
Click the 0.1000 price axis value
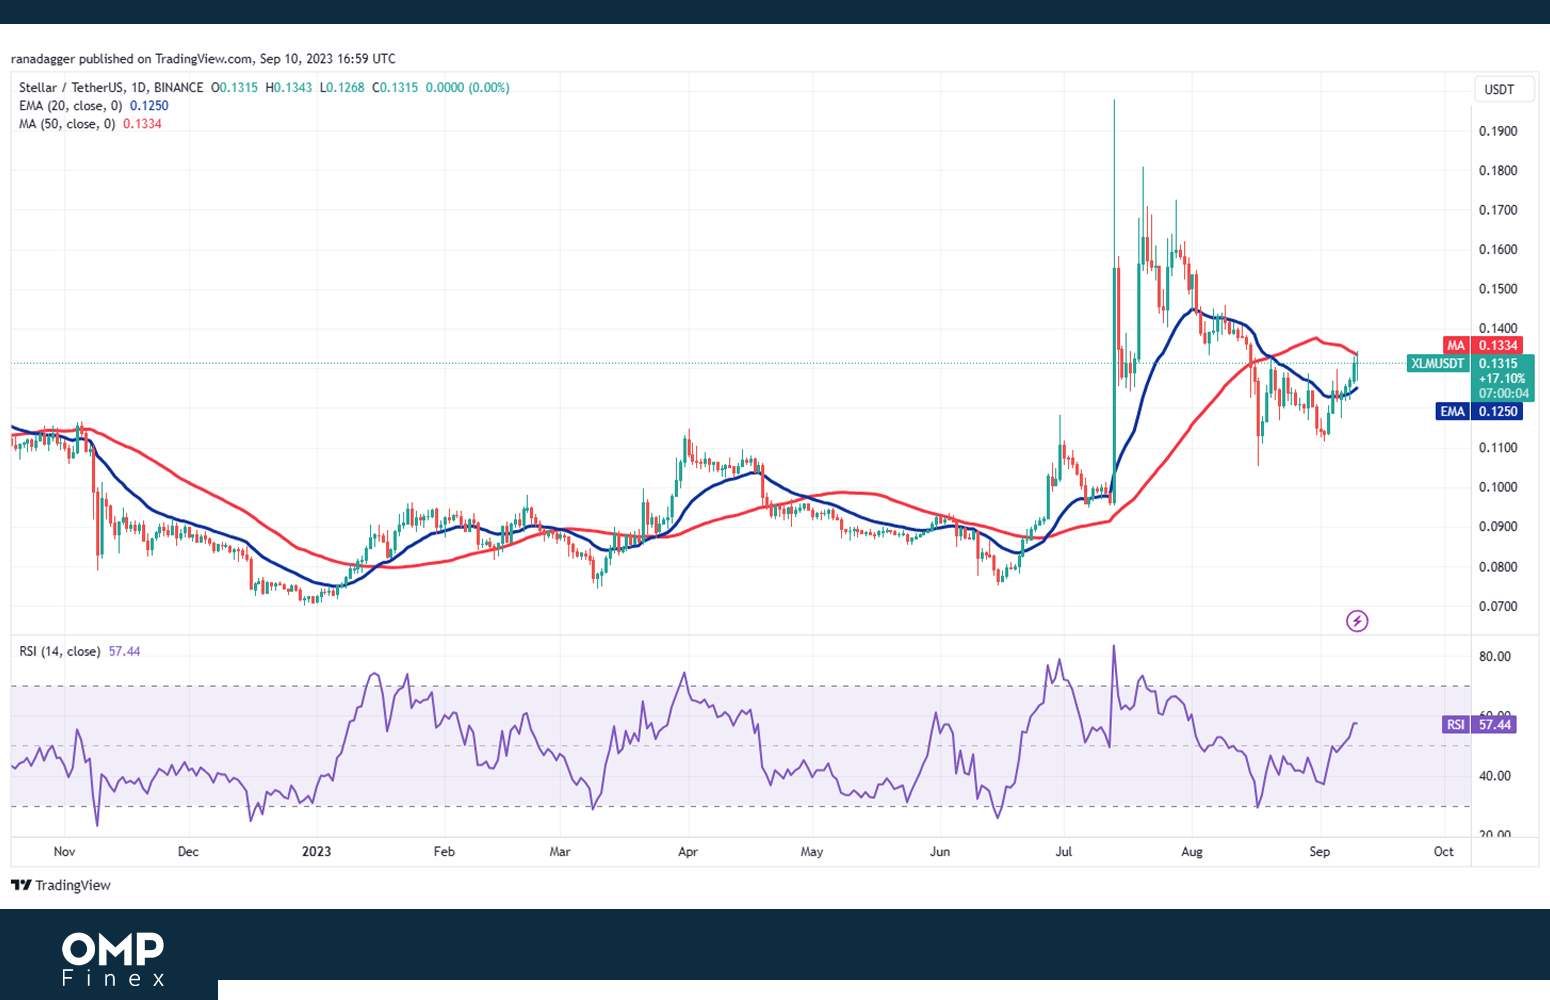tap(1498, 487)
